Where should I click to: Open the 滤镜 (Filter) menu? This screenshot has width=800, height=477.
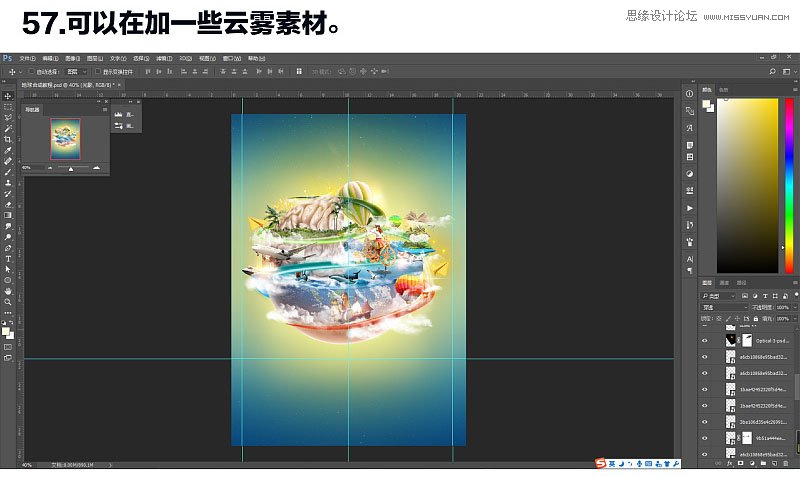pyautogui.click(x=164, y=59)
